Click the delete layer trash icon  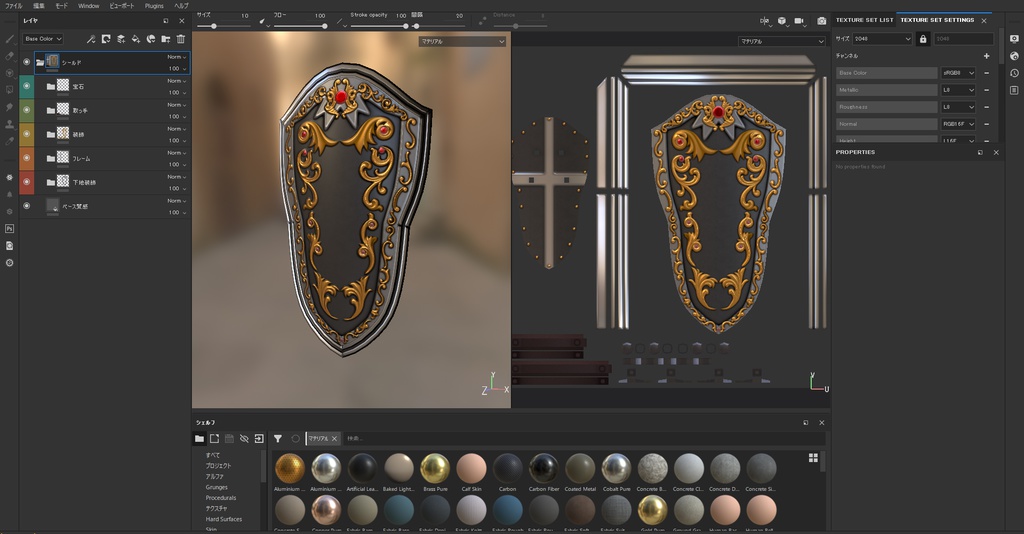point(181,39)
